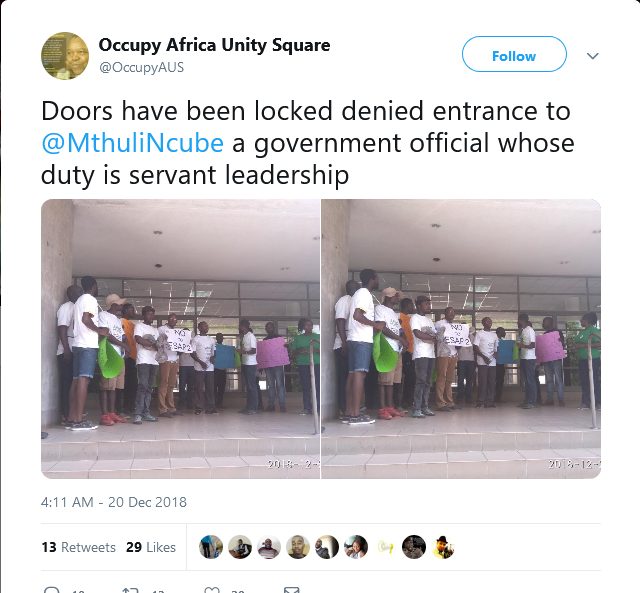
Task: Click the tweet timestamp 4:11 AM - 20 Dec 2018
Action: (114, 502)
